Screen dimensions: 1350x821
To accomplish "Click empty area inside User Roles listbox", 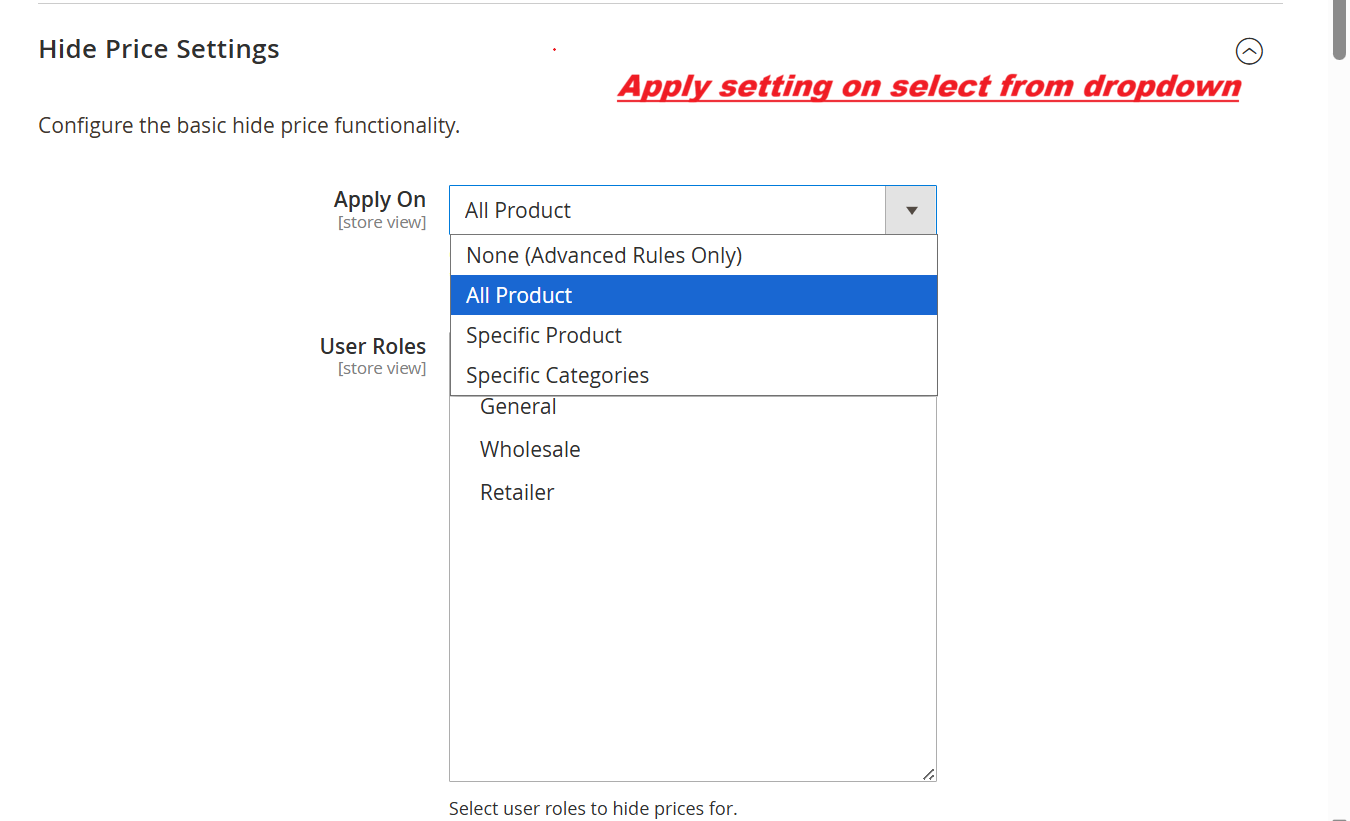I will 692,640.
